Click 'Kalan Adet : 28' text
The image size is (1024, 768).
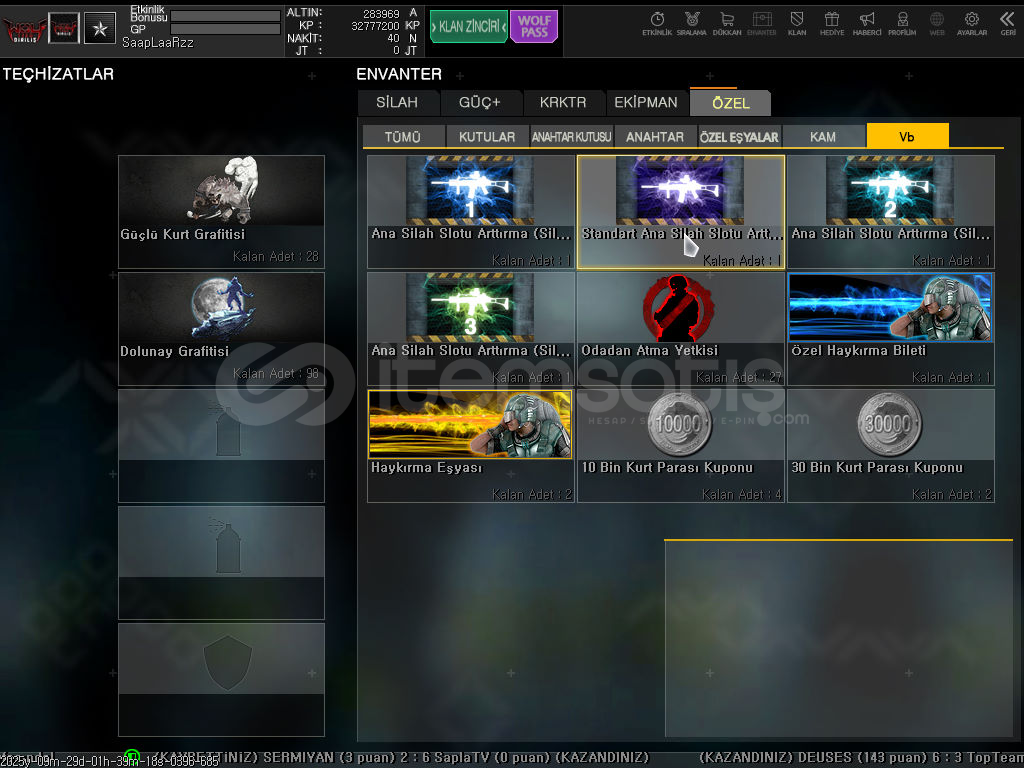coord(276,257)
